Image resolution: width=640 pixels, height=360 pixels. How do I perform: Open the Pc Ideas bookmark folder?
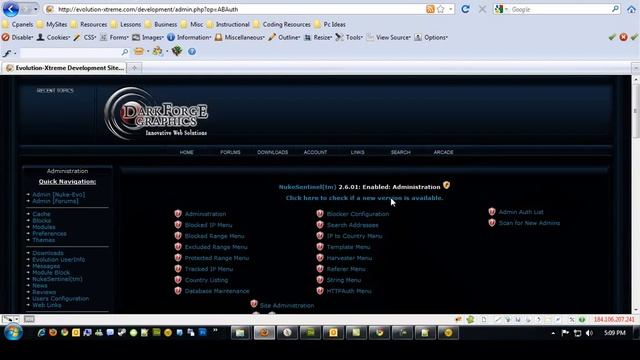point(330,24)
